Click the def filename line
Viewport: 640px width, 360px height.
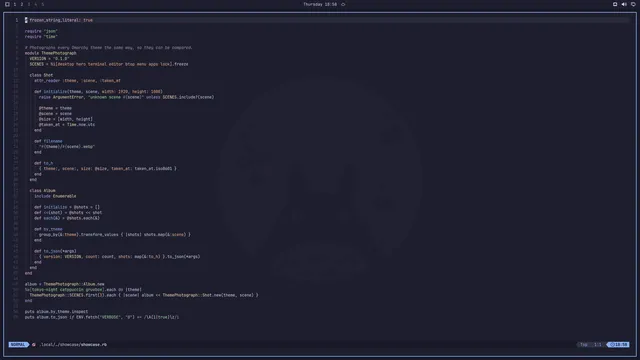[x=48, y=141]
